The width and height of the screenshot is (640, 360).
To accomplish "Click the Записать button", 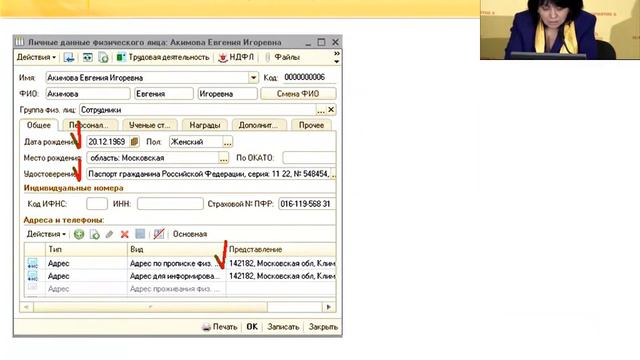I will tap(283, 327).
